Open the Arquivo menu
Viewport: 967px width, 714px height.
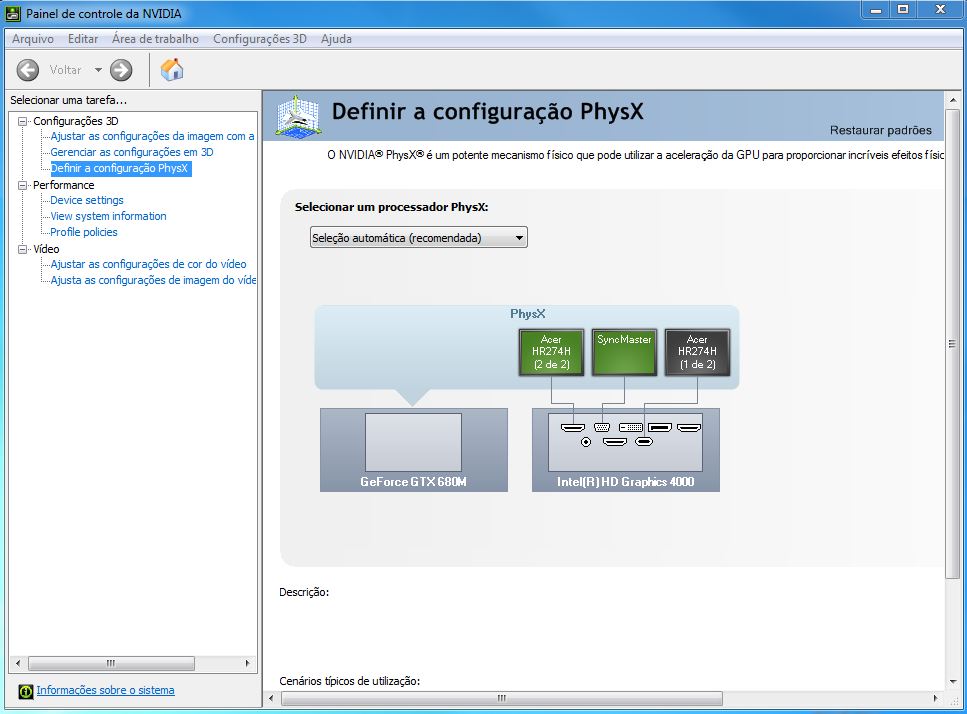(33, 39)
